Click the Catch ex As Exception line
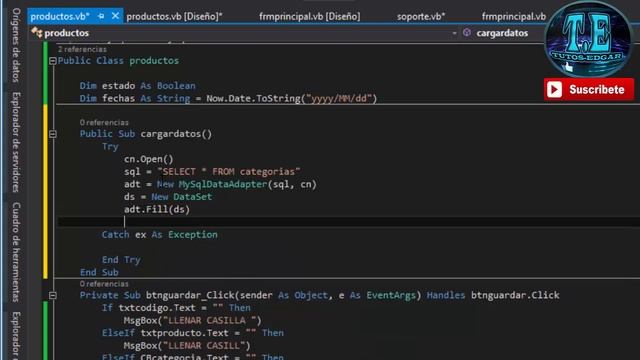 [160, 235]
